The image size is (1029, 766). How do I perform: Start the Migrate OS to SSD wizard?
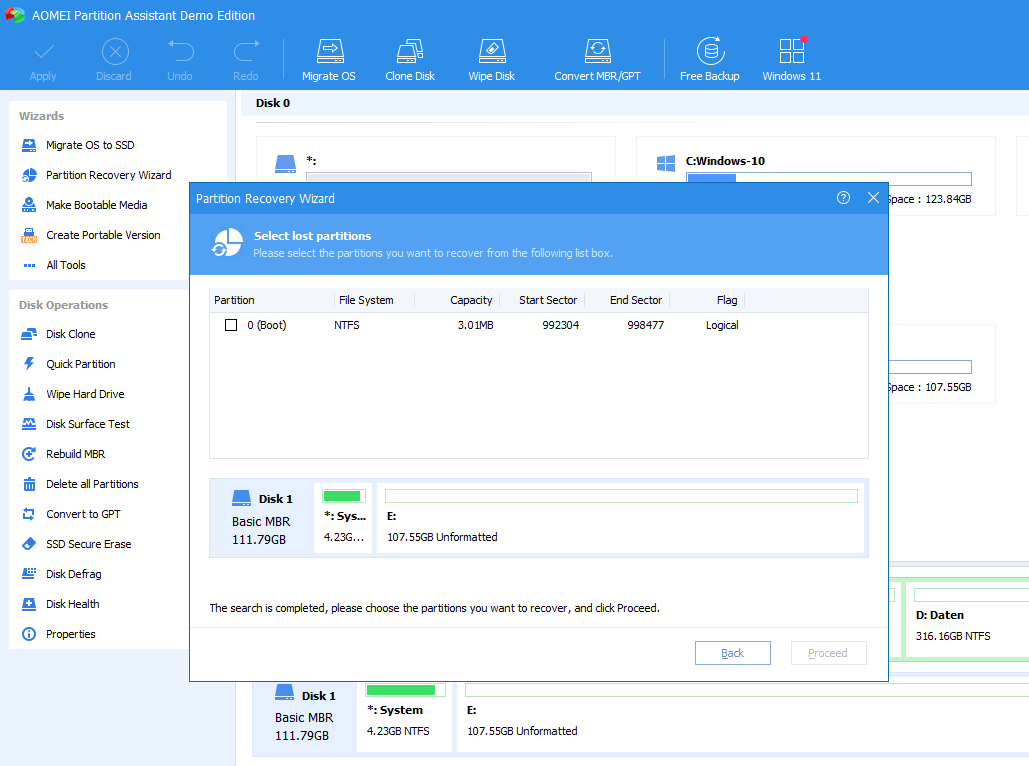[x=90, y=145]
